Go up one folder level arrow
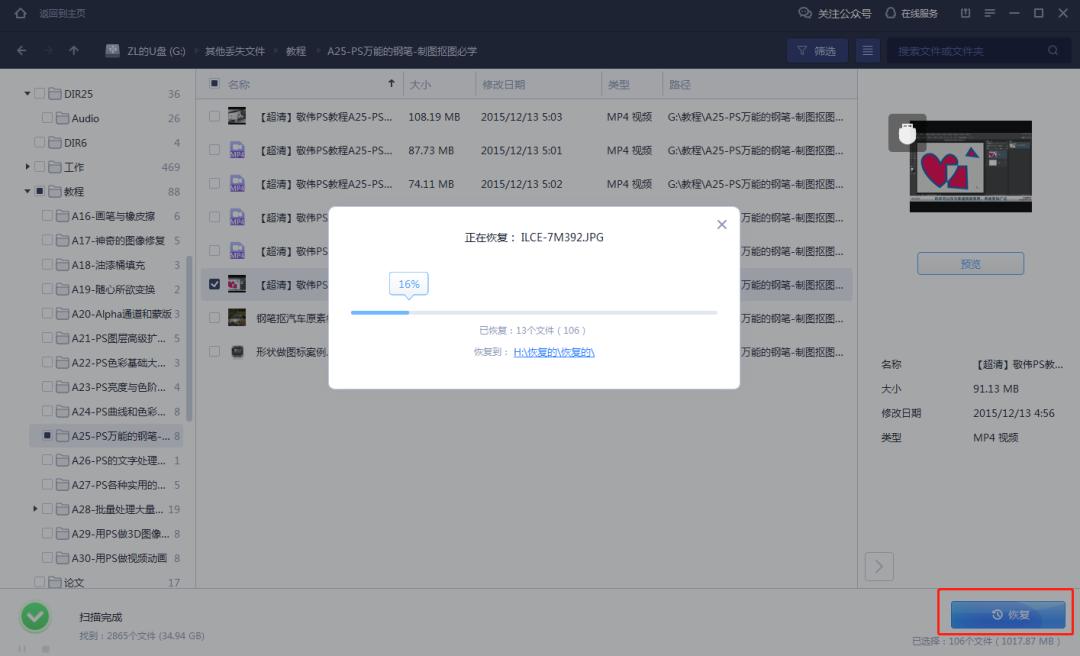 (x=74, y=50)
